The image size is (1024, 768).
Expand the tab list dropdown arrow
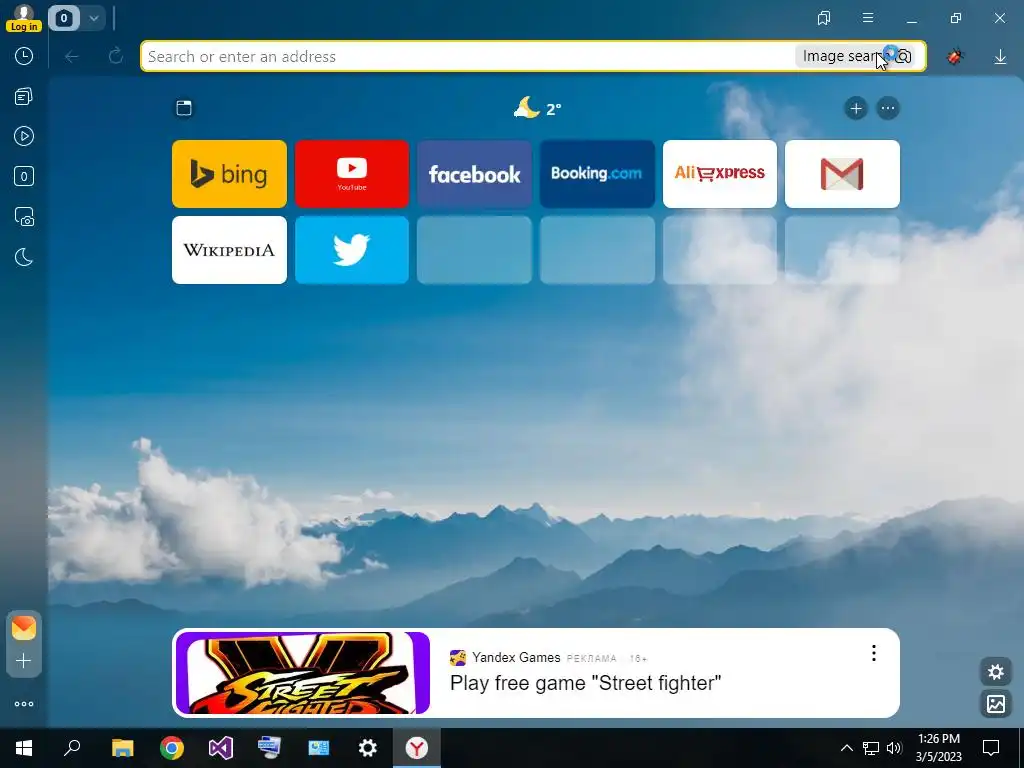[x=94, y=18]
